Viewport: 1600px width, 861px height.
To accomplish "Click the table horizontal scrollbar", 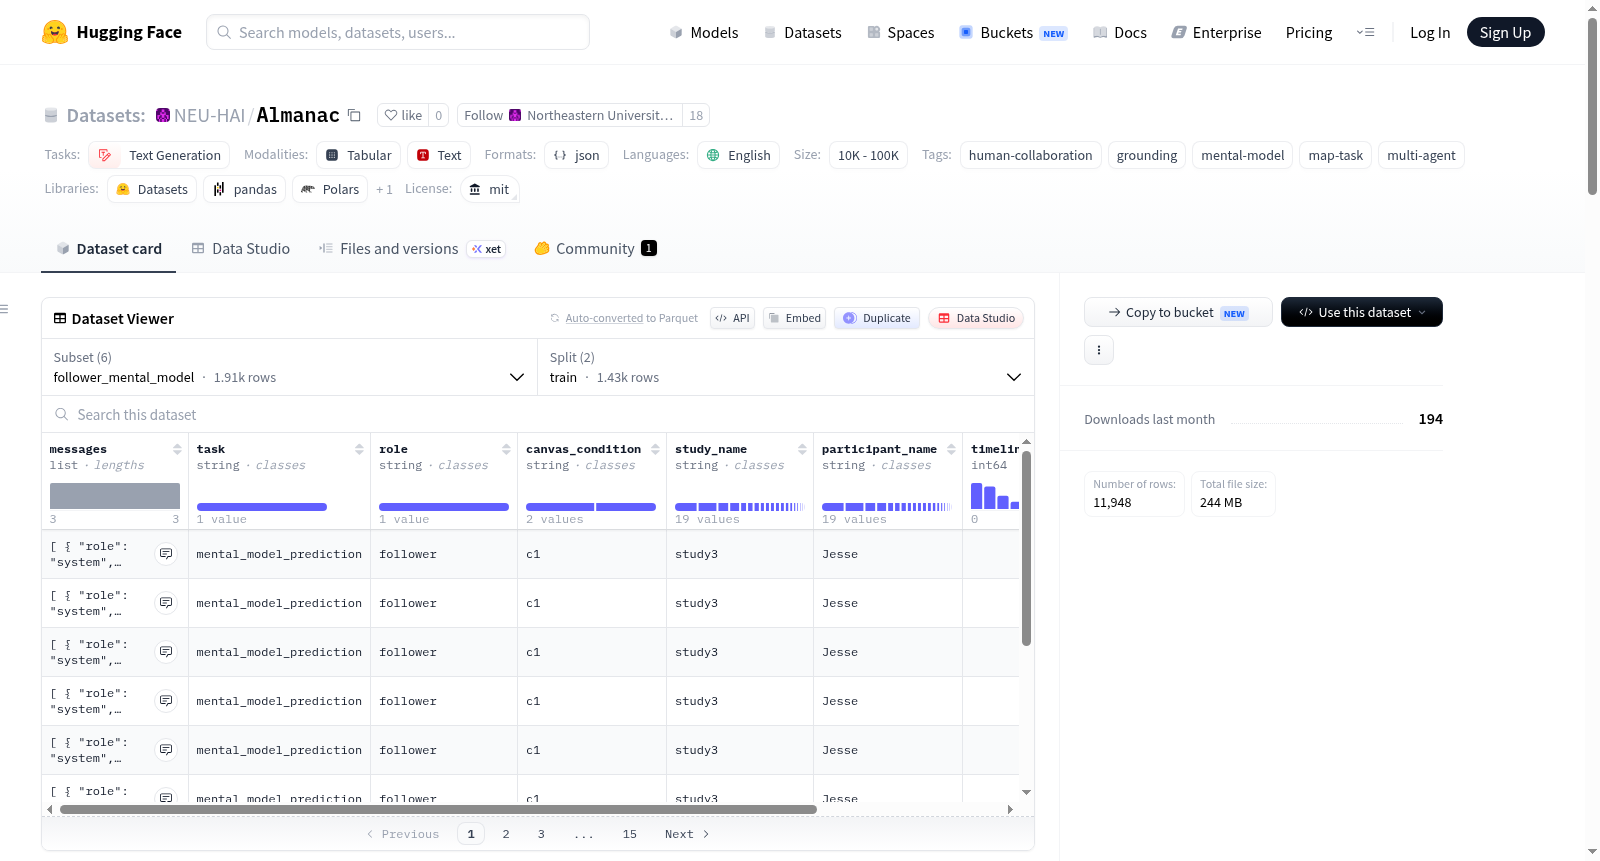I will (x=438, y=809).
